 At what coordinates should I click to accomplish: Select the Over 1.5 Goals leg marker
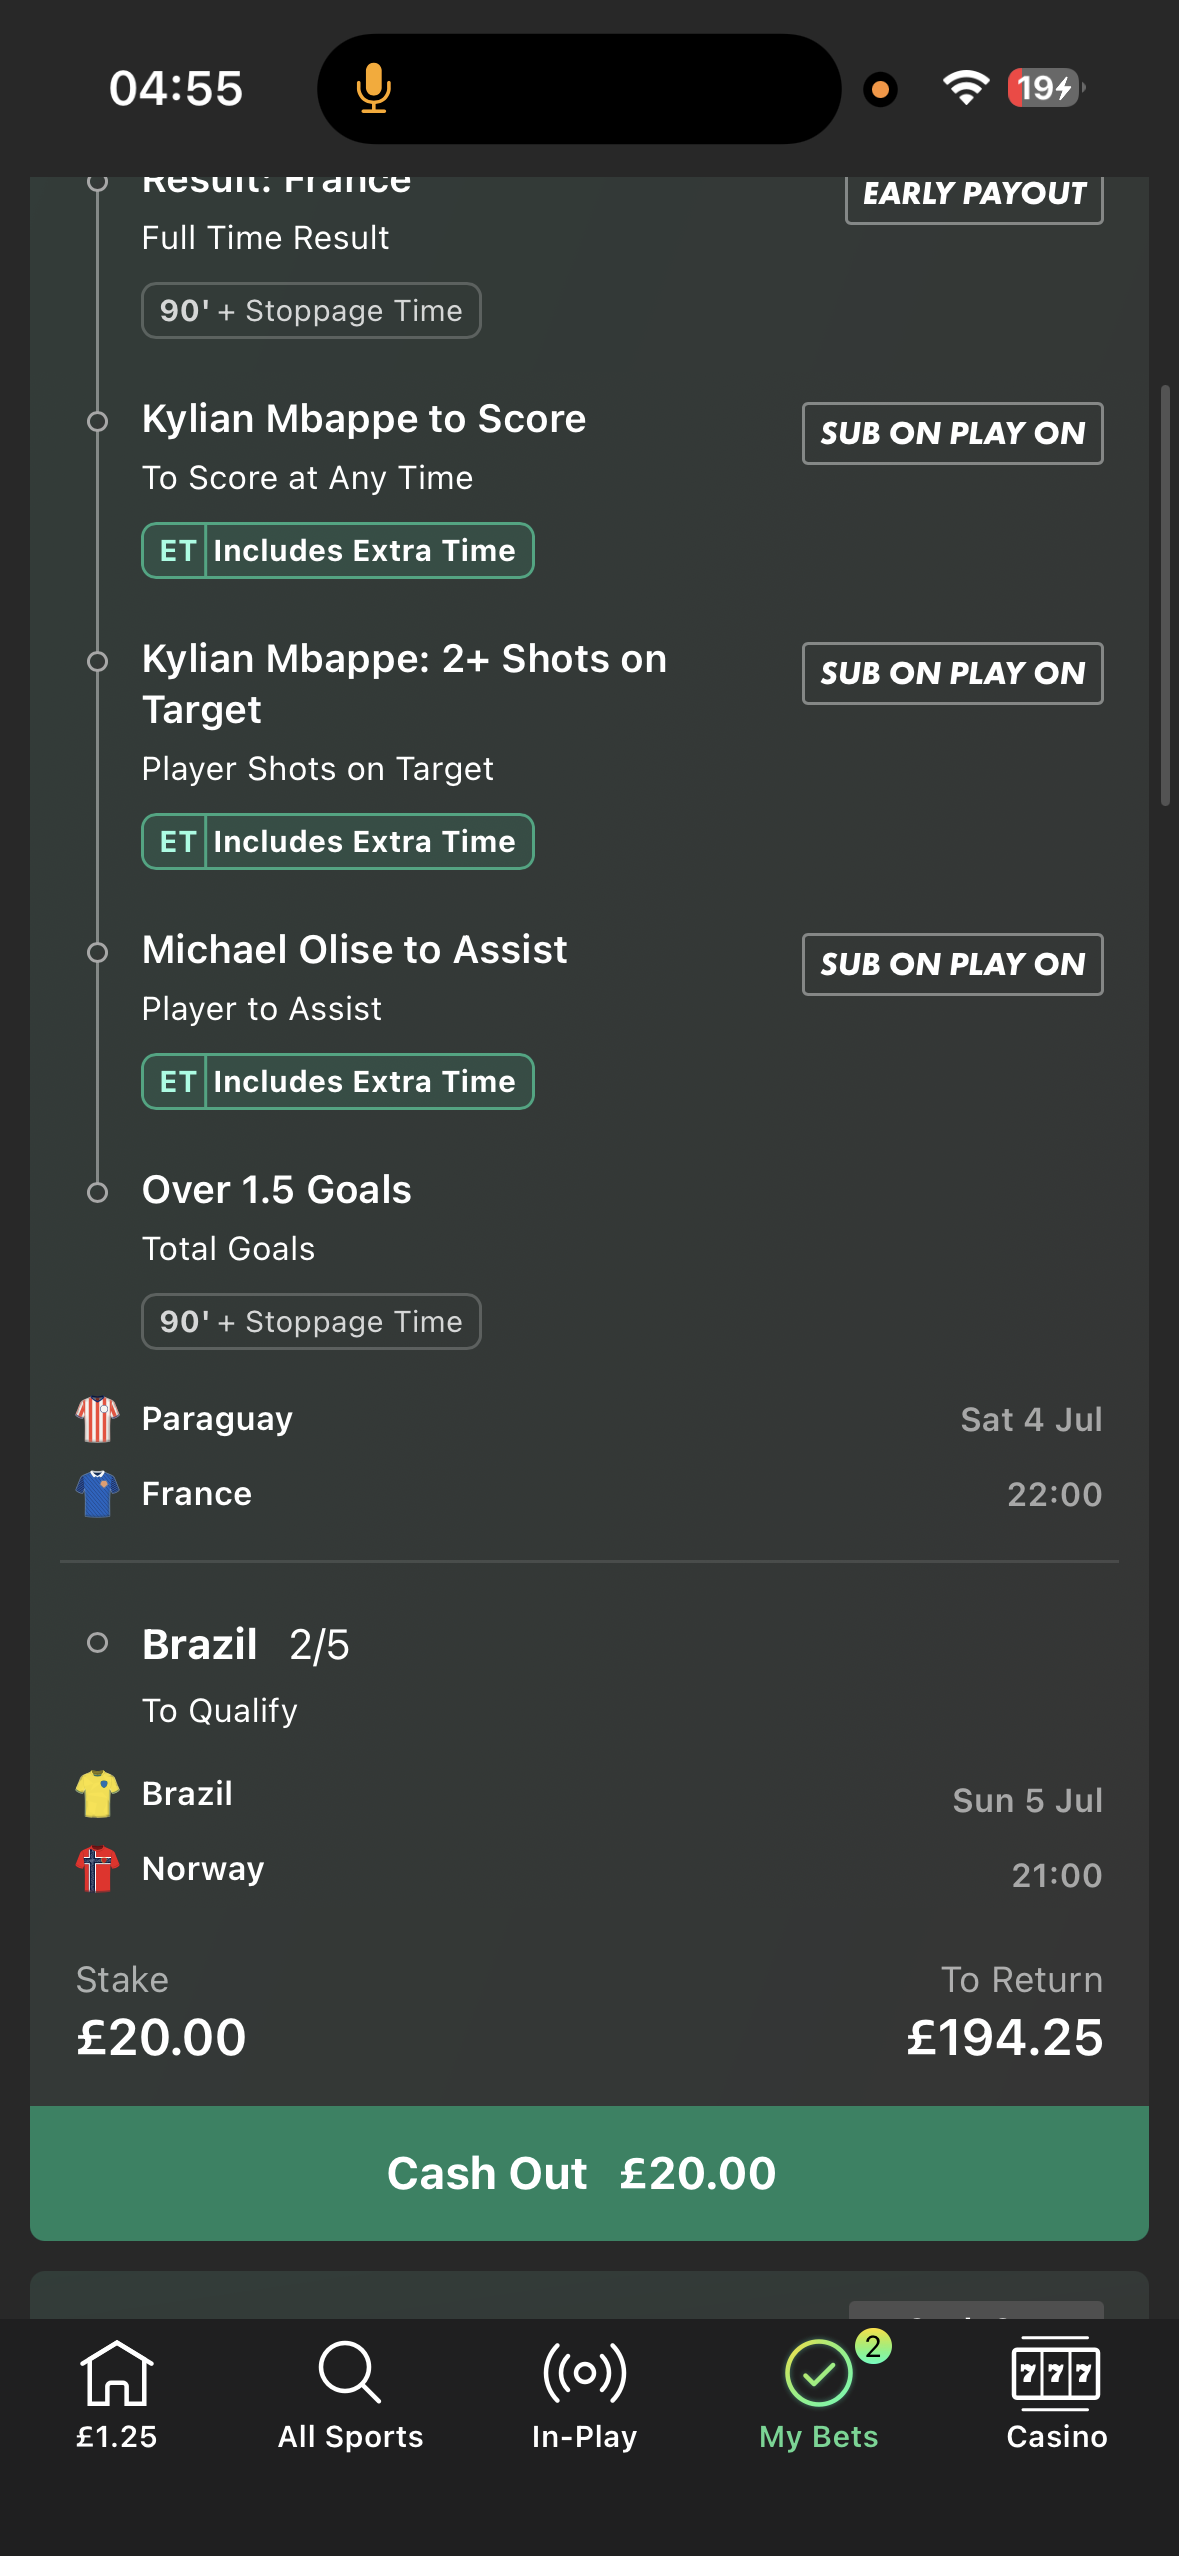click(97, 1192)
